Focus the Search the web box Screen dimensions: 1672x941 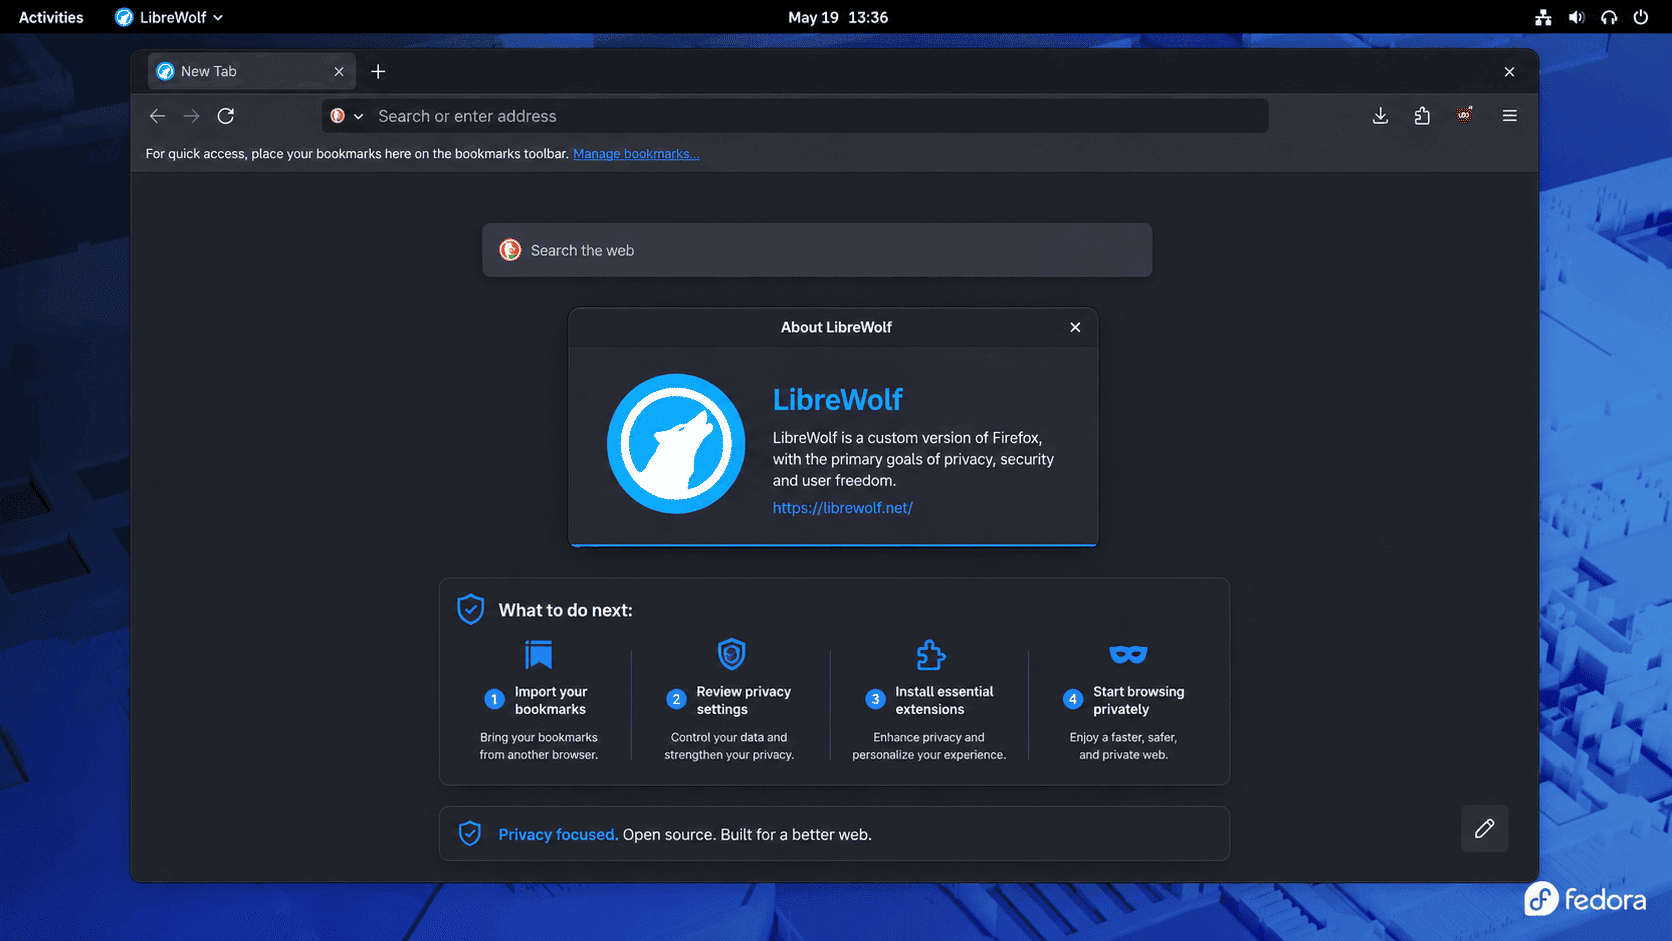(817, 250)
